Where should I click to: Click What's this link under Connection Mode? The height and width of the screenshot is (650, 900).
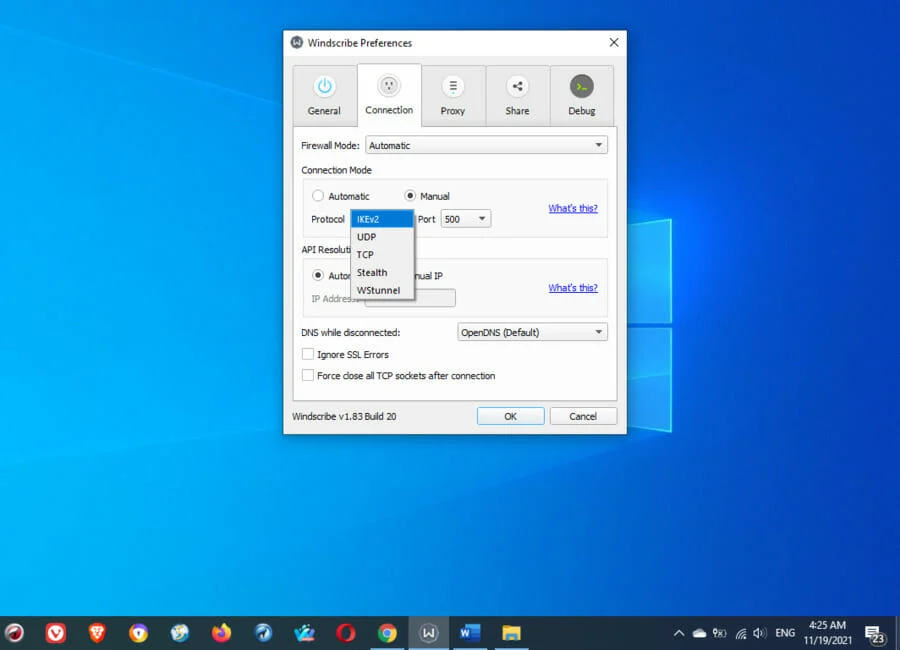tap(572, 208)
